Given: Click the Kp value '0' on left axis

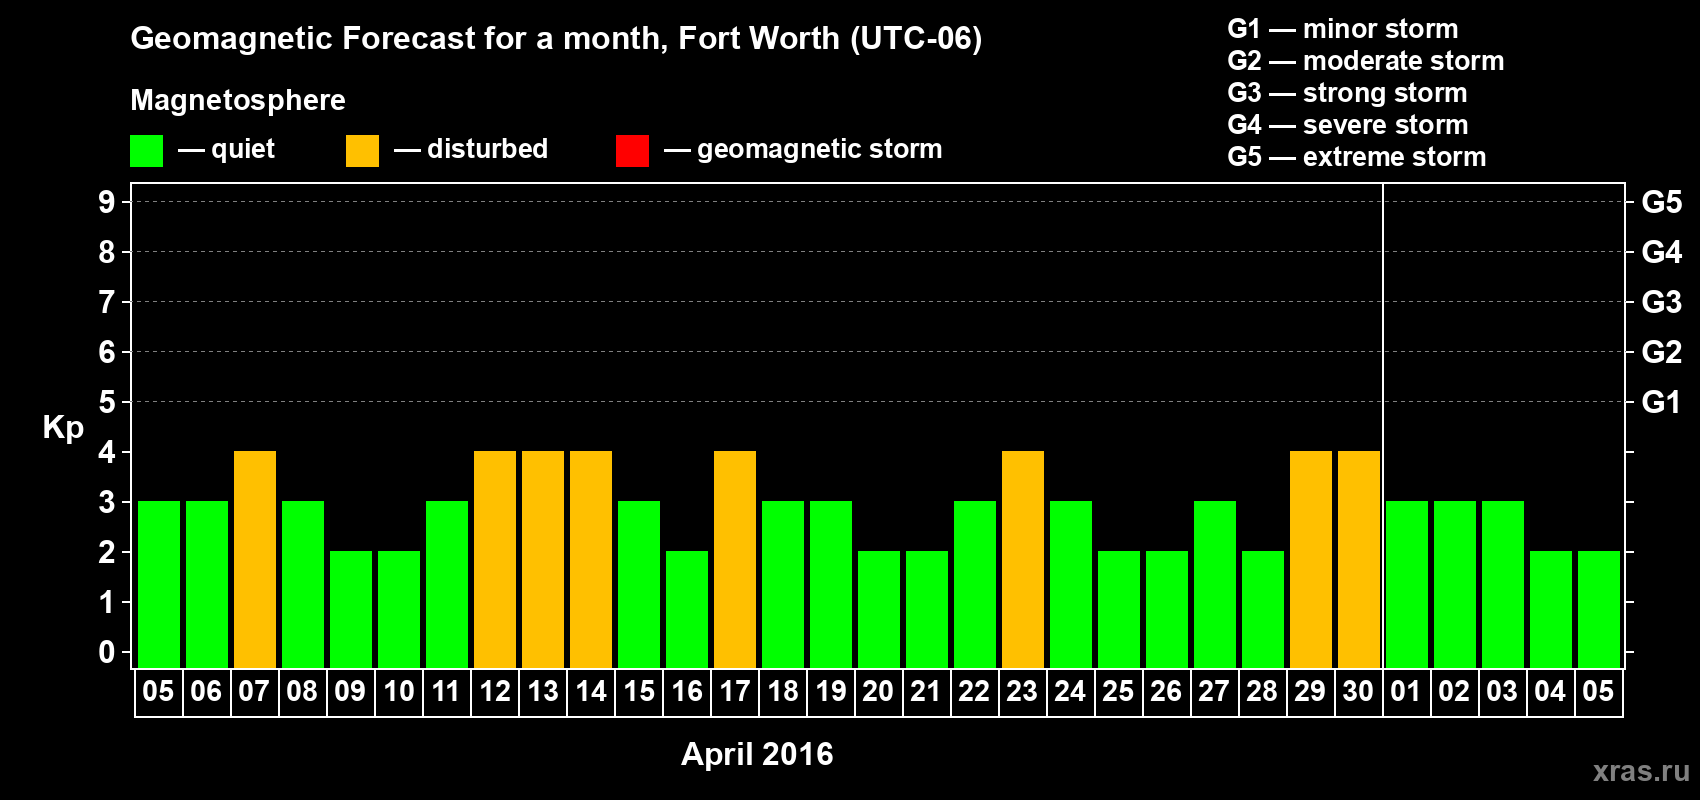Looking at the screenshot, I should tap(107, 652).
